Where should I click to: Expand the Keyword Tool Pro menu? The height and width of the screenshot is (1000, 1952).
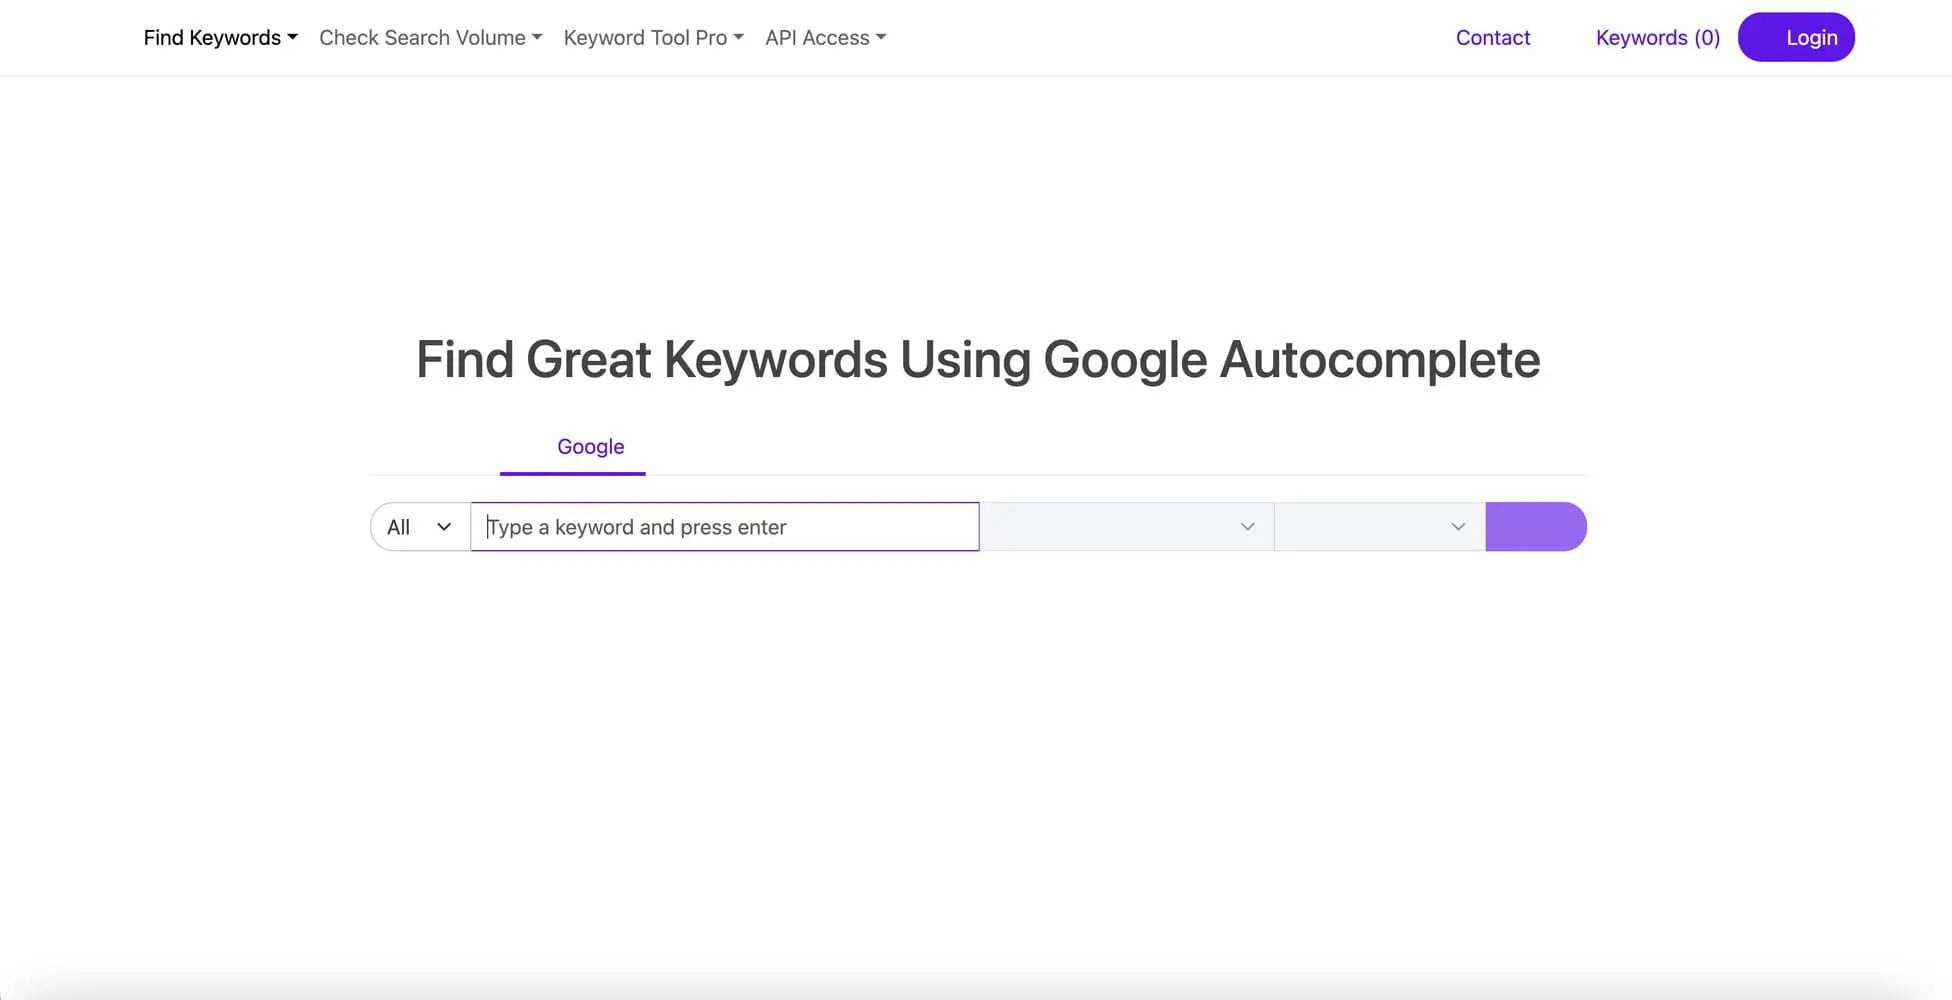coord(653,38)
